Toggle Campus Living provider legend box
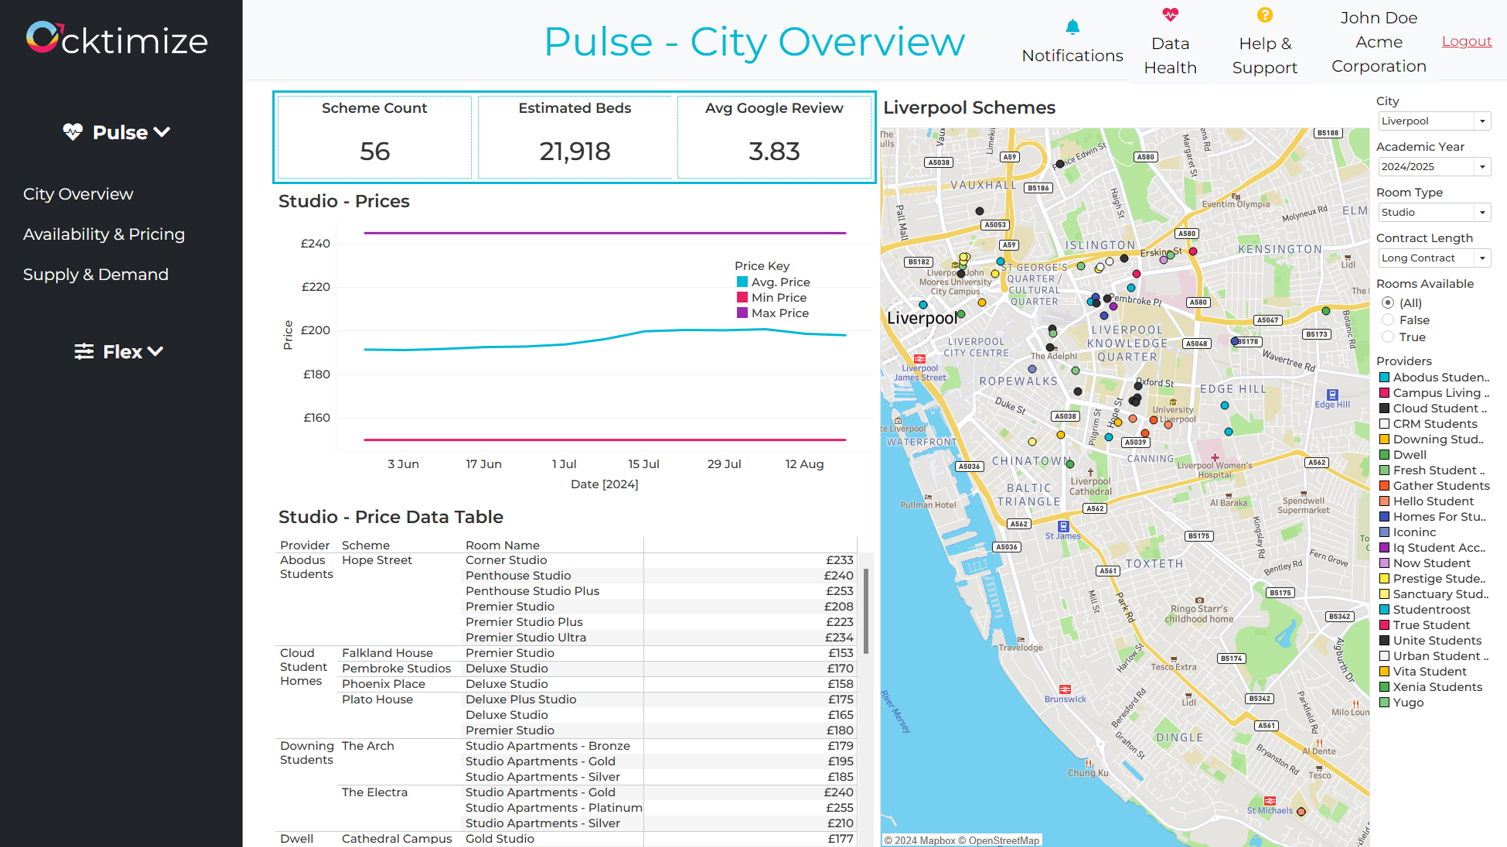 point(1384,393)
